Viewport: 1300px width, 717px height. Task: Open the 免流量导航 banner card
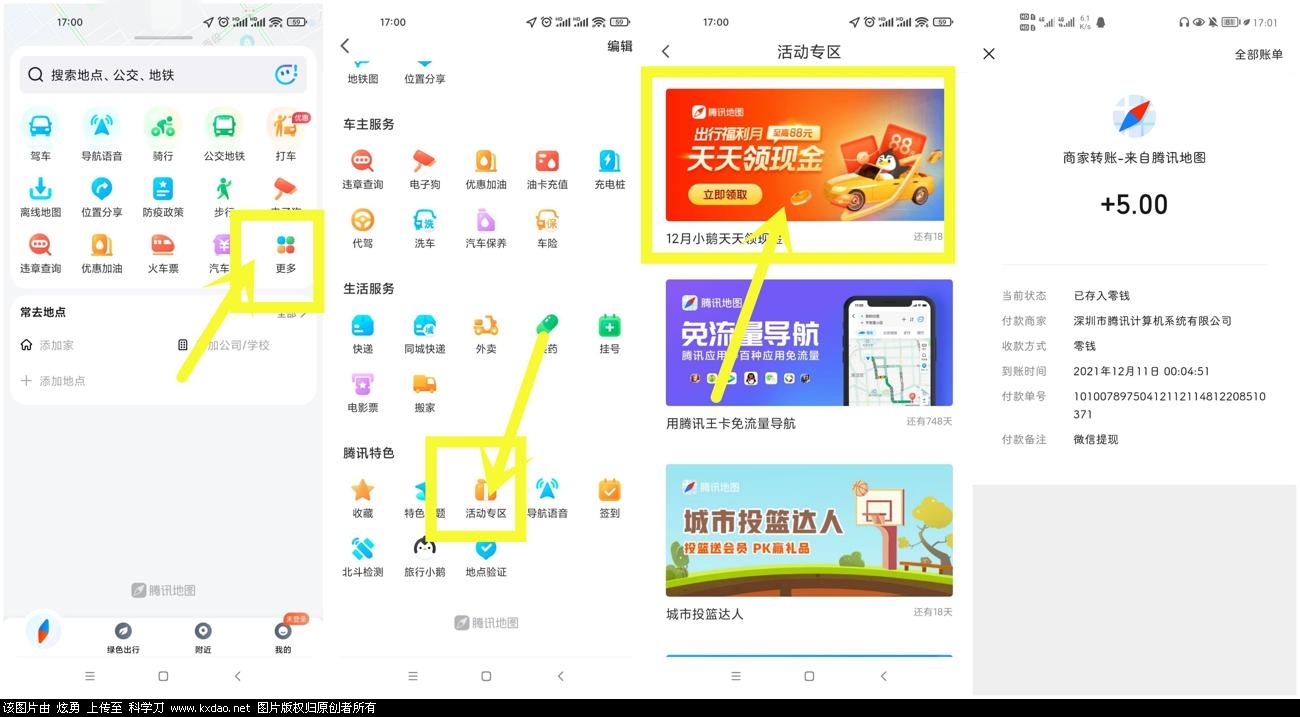809,342
